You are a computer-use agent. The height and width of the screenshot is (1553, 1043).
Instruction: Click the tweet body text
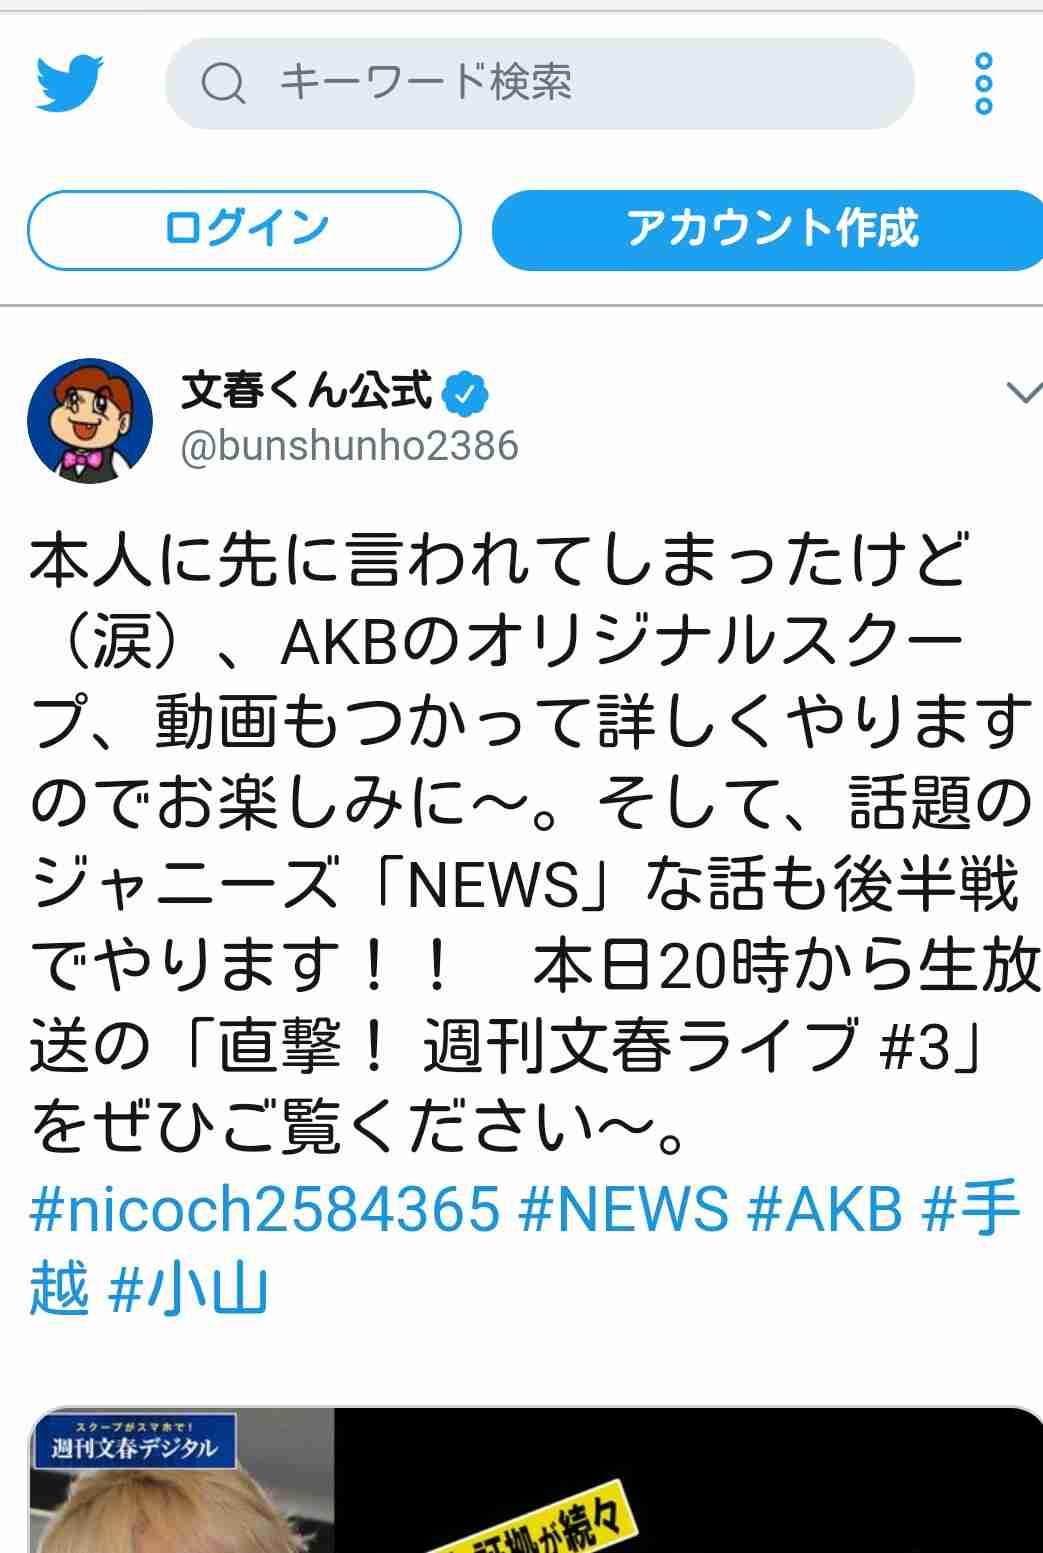pos(530,845)
